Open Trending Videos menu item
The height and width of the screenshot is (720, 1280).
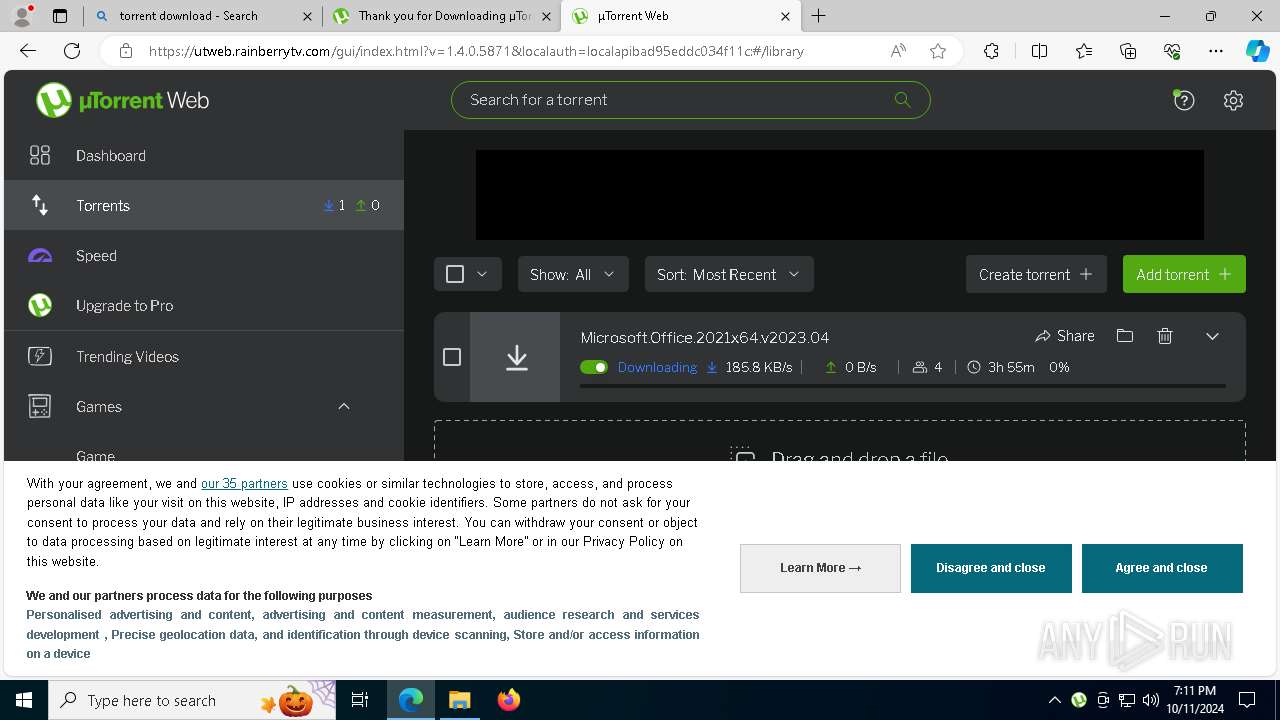point(204,356)
